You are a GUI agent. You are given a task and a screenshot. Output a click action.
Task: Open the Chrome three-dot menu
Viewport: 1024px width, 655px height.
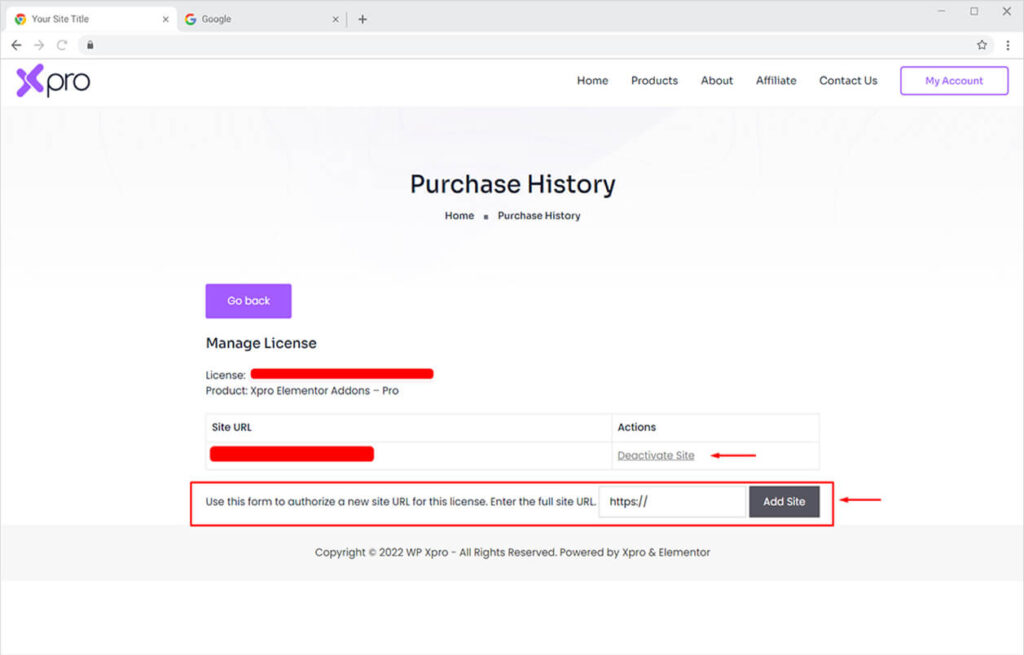click(1007, 45)
